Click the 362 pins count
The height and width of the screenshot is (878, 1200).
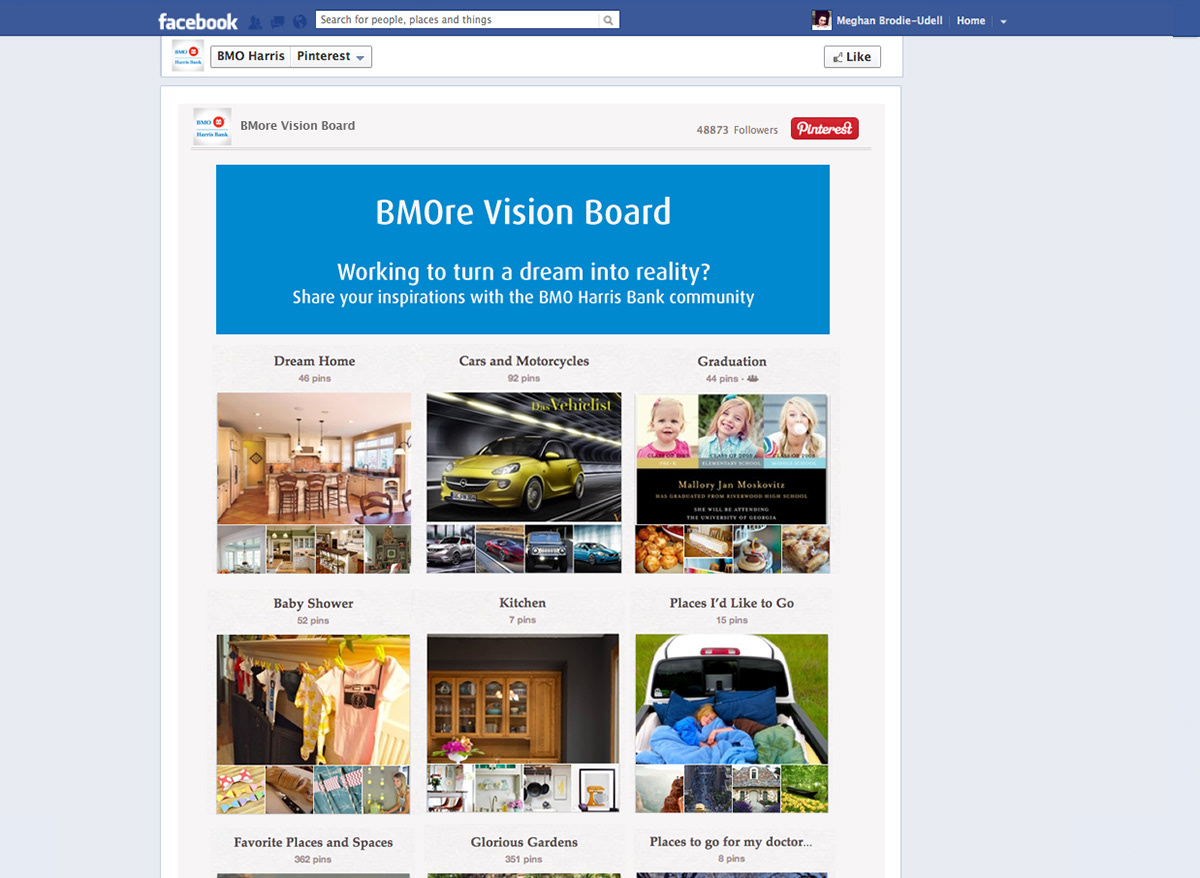tap(313, 860)
